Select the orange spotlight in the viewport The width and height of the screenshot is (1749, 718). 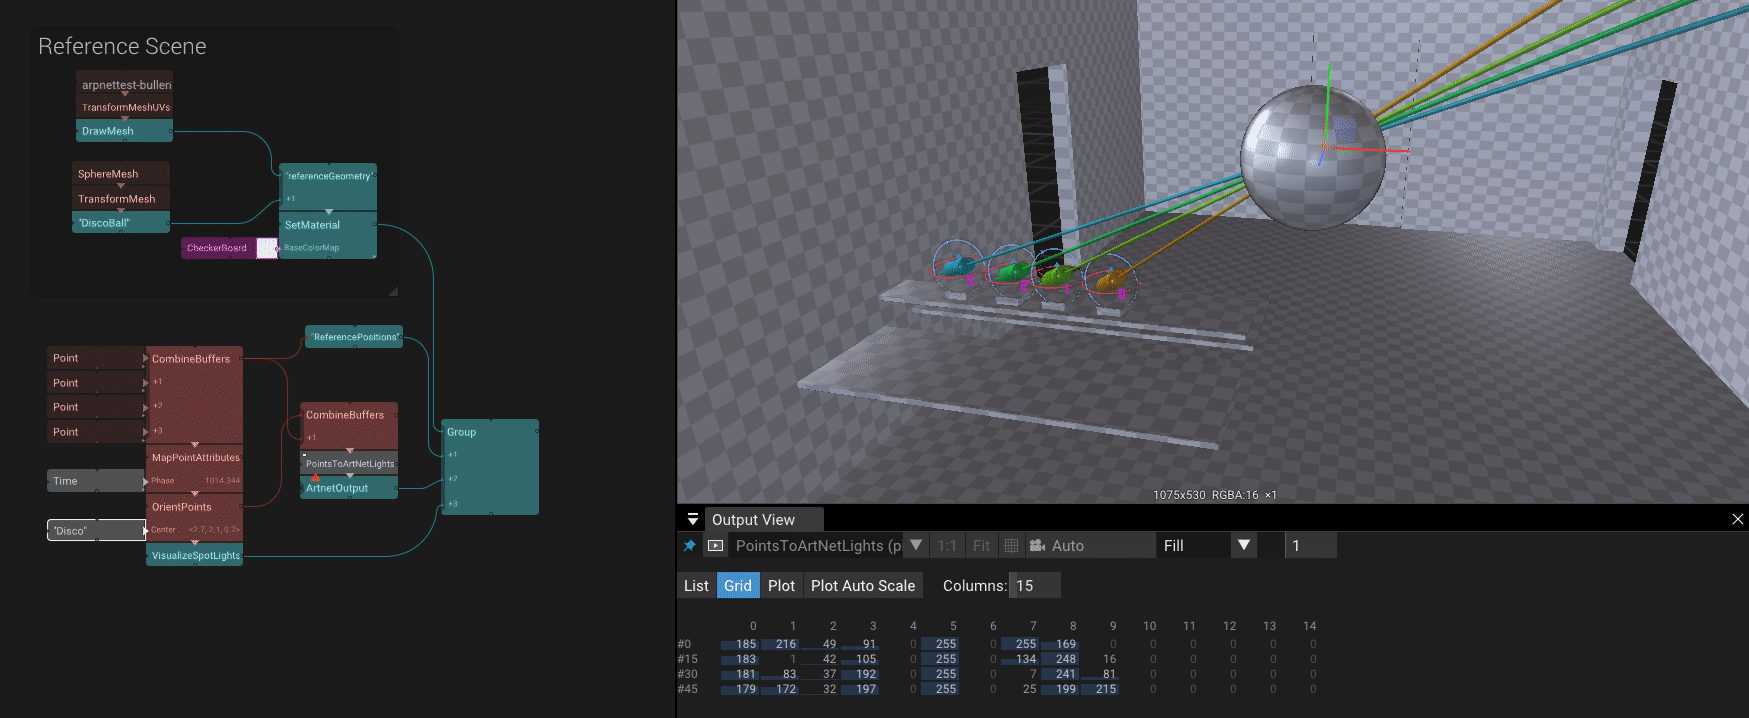pyautogui.click(x=1110, y=282)
